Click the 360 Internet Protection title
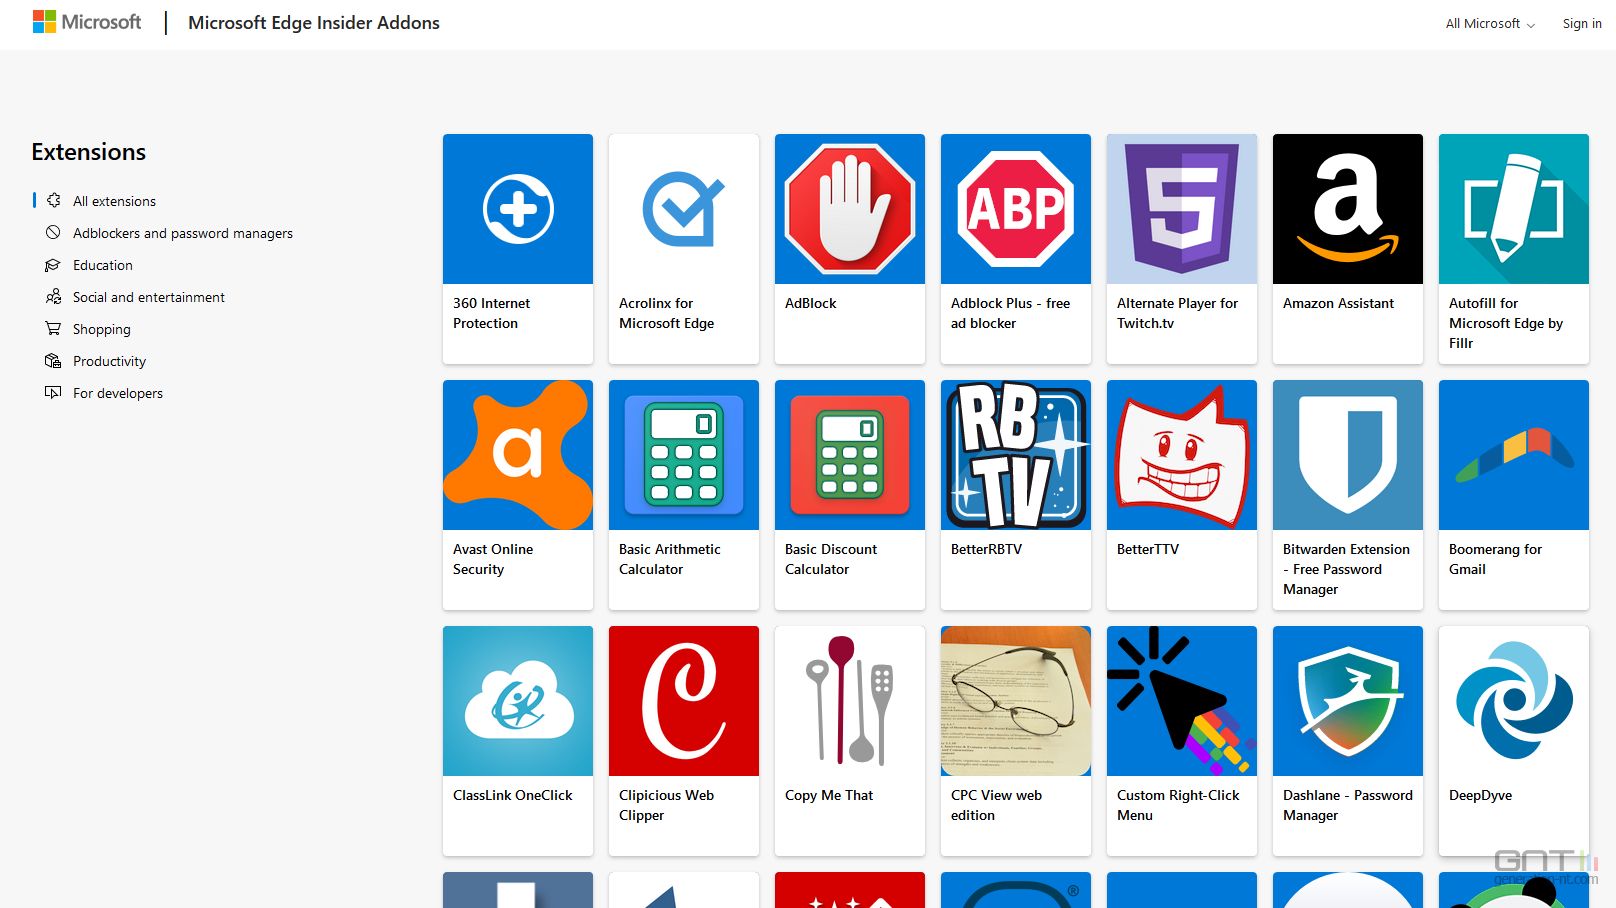 coord(491,313)
